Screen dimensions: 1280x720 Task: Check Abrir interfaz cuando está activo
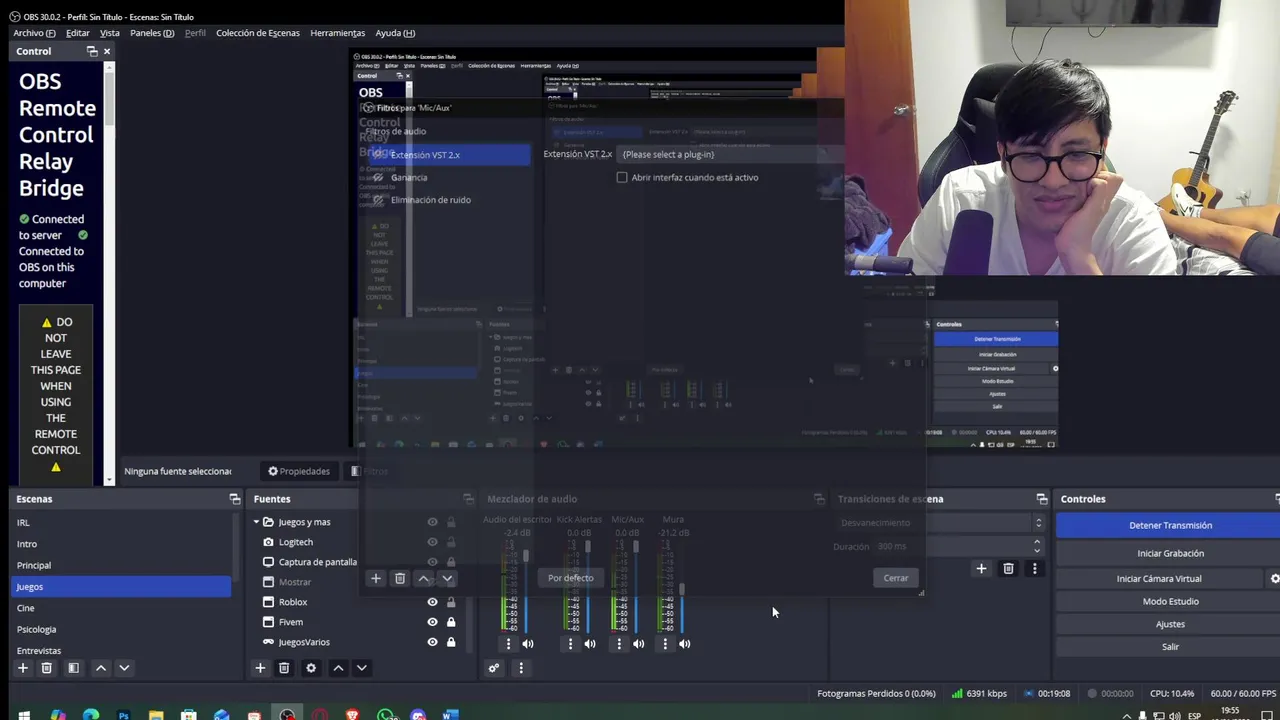pos(622,178)
